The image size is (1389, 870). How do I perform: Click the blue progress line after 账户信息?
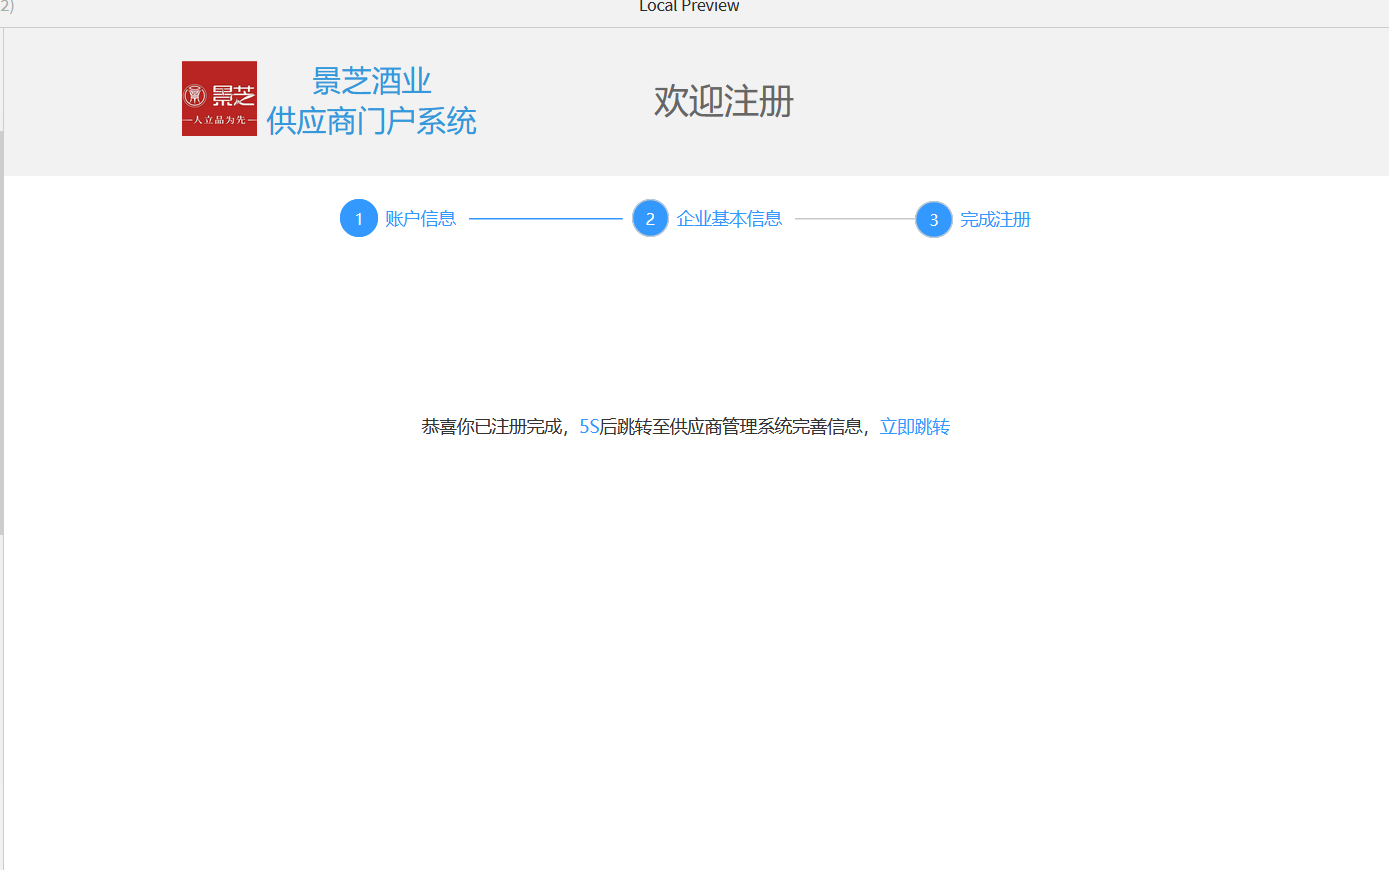pyautogui.click(x=546, y=218)
